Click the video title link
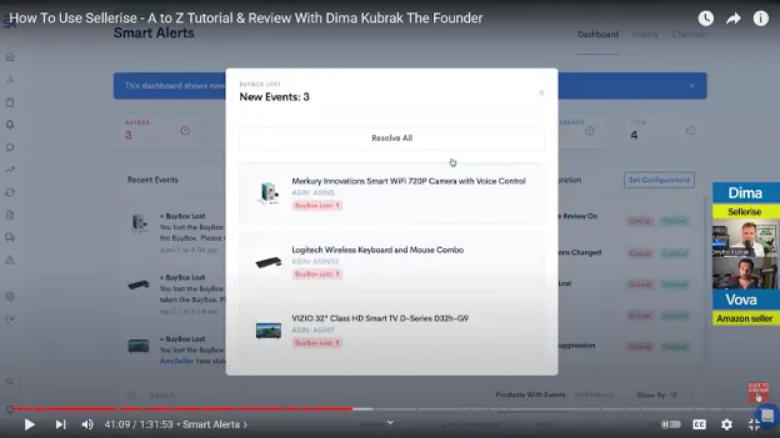Image resolution: width=780 pixels, height=438 pixels. click(246, 18)
